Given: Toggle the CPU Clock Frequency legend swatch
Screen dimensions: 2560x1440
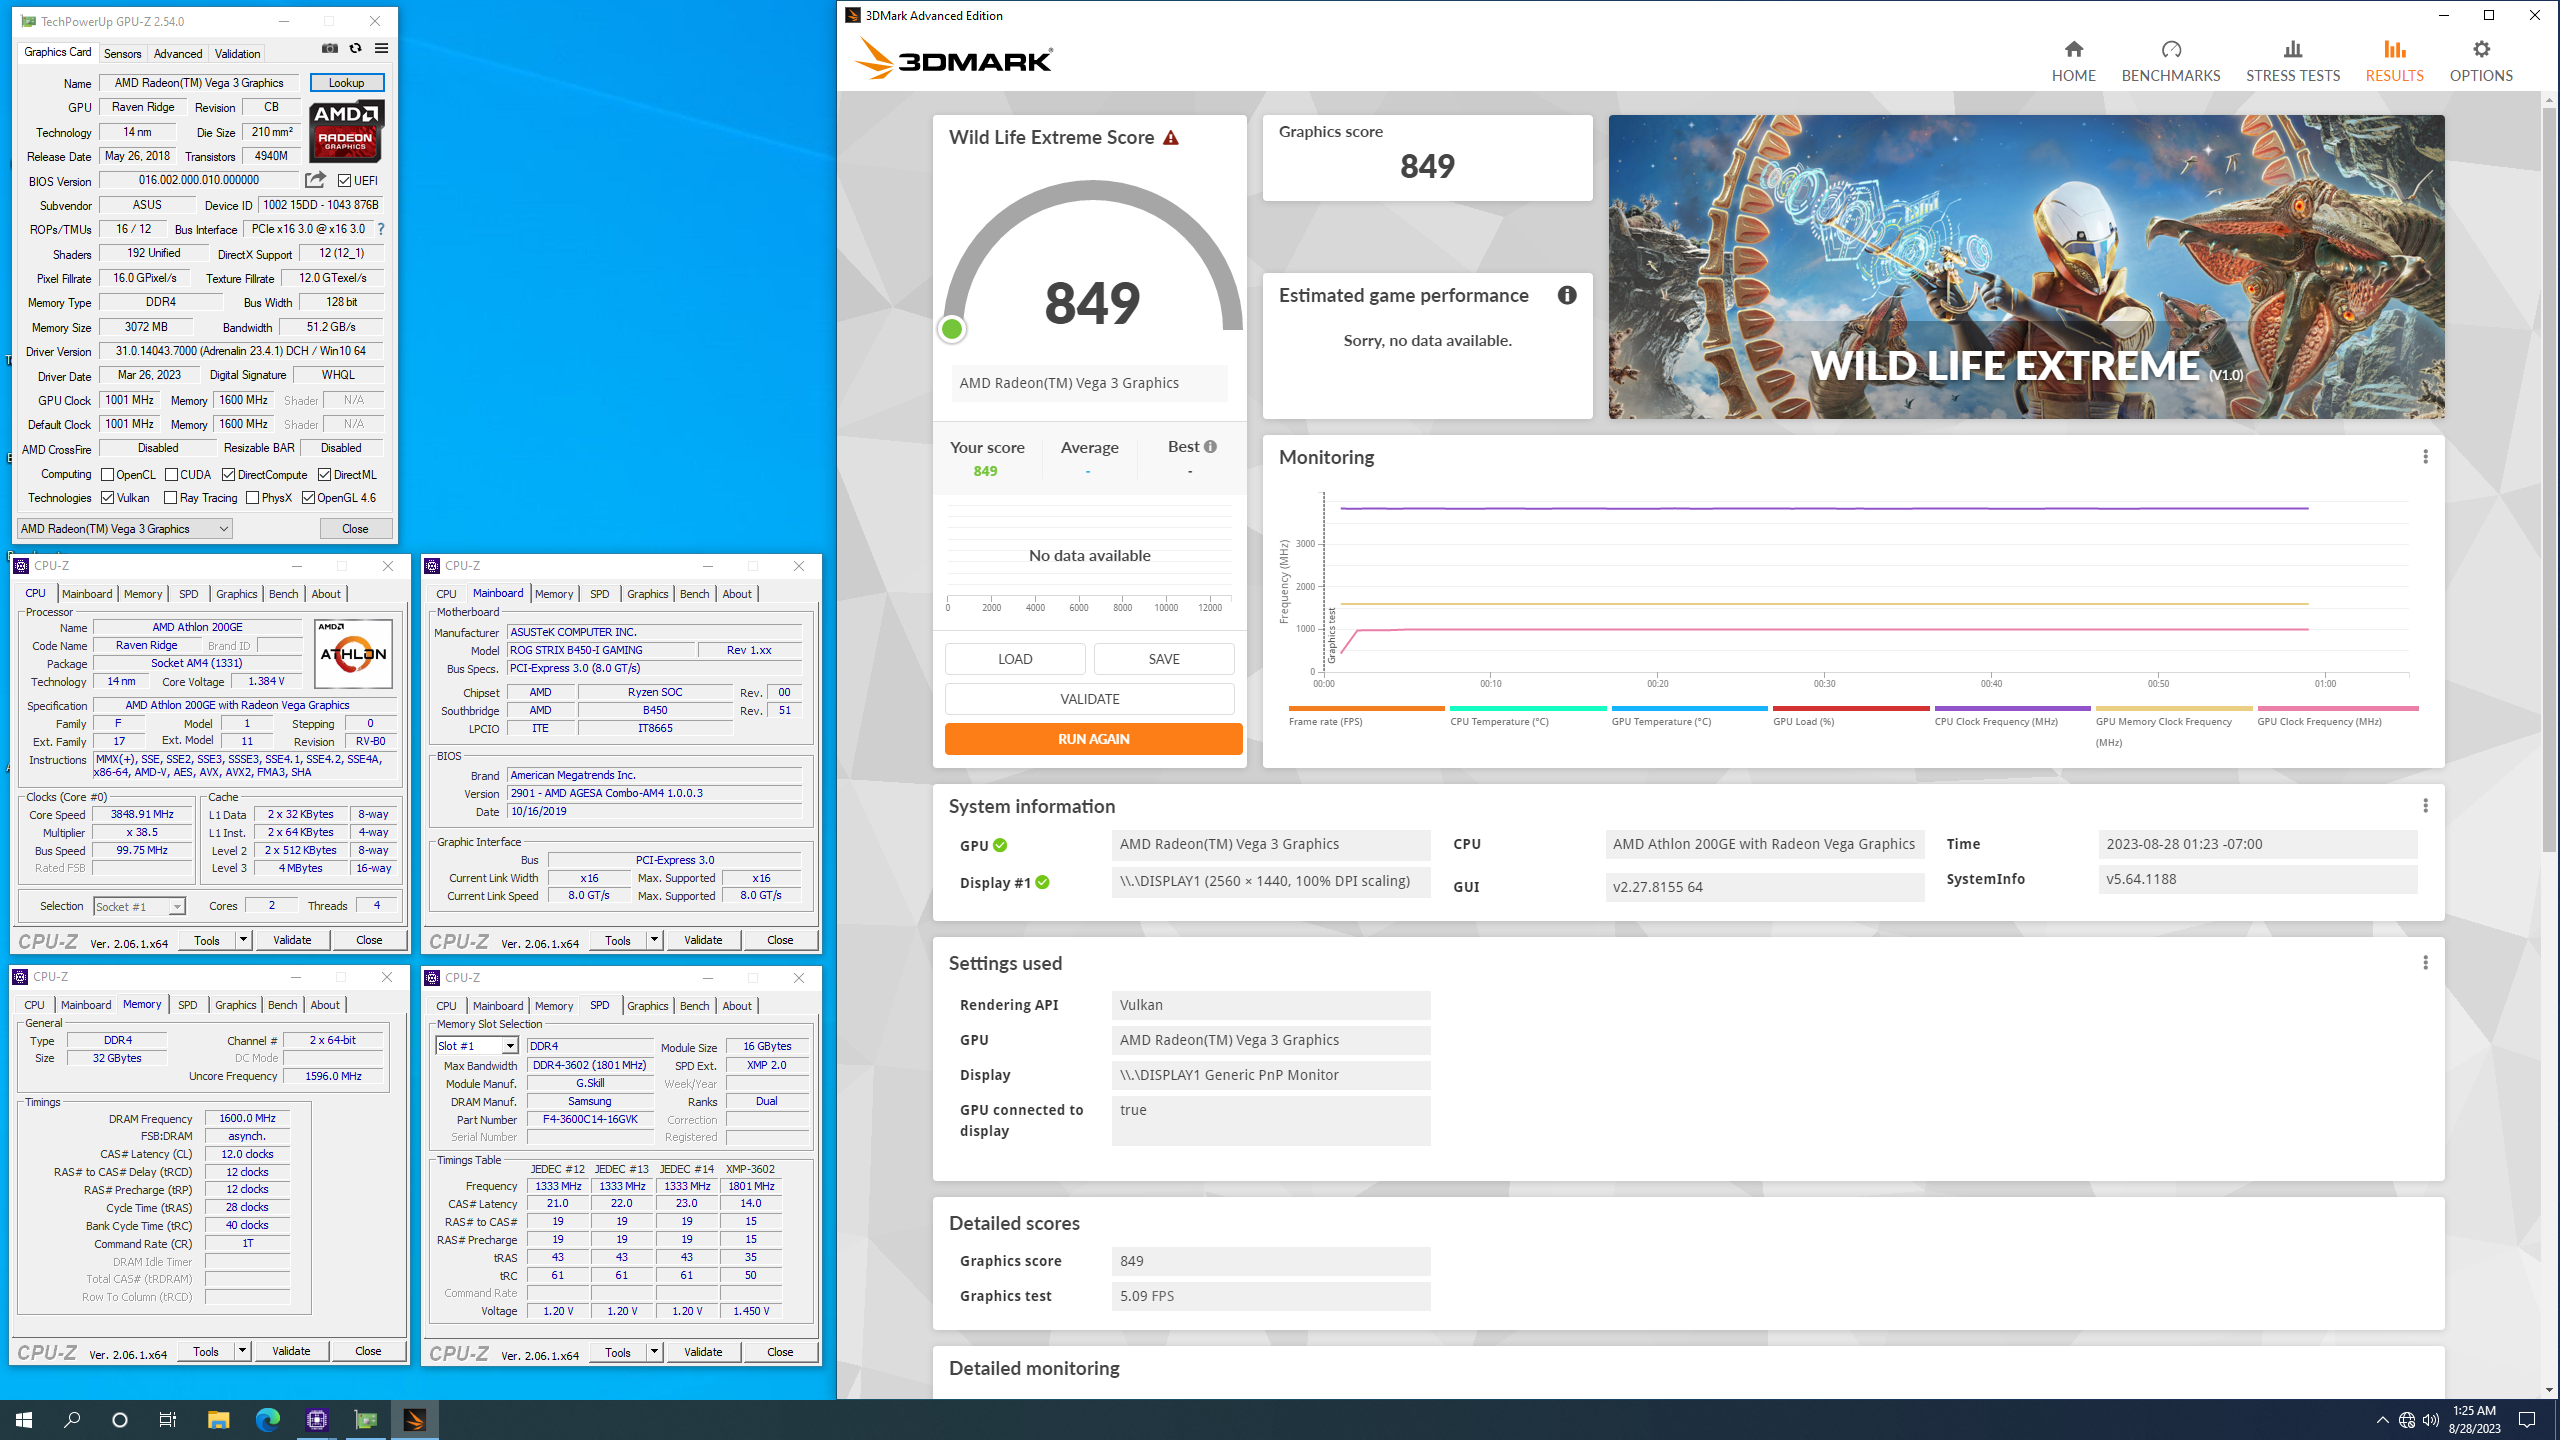Looking at the screenshot, I should (x=2012, y=709).
